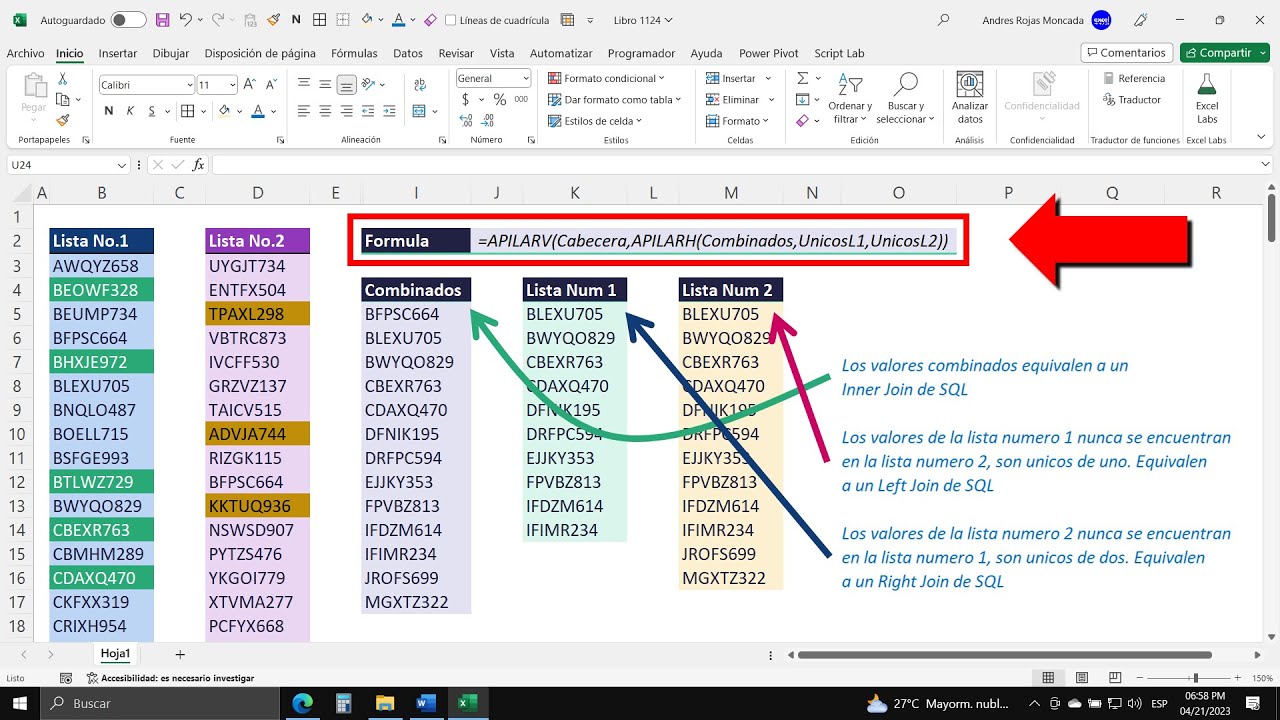The height and width of the screenshot is (720, 1280).
Task: Click the Format Painter brush in the quick access toolbar
Action: click(274, 19)
